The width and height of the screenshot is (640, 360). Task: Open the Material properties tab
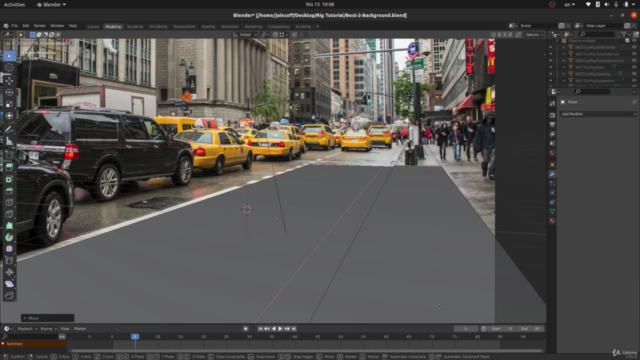point(552,221)
